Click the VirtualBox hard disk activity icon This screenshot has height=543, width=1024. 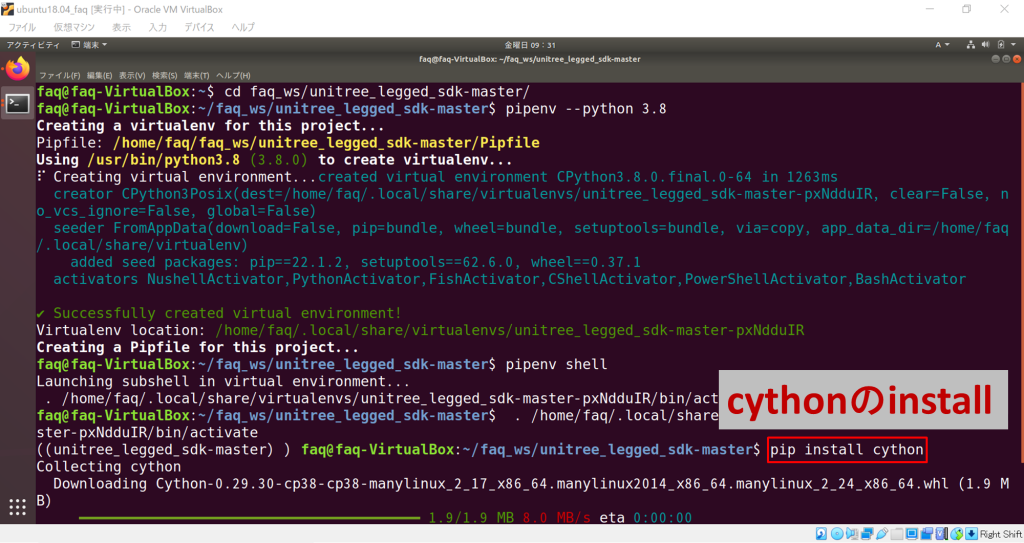coord(822,534)
